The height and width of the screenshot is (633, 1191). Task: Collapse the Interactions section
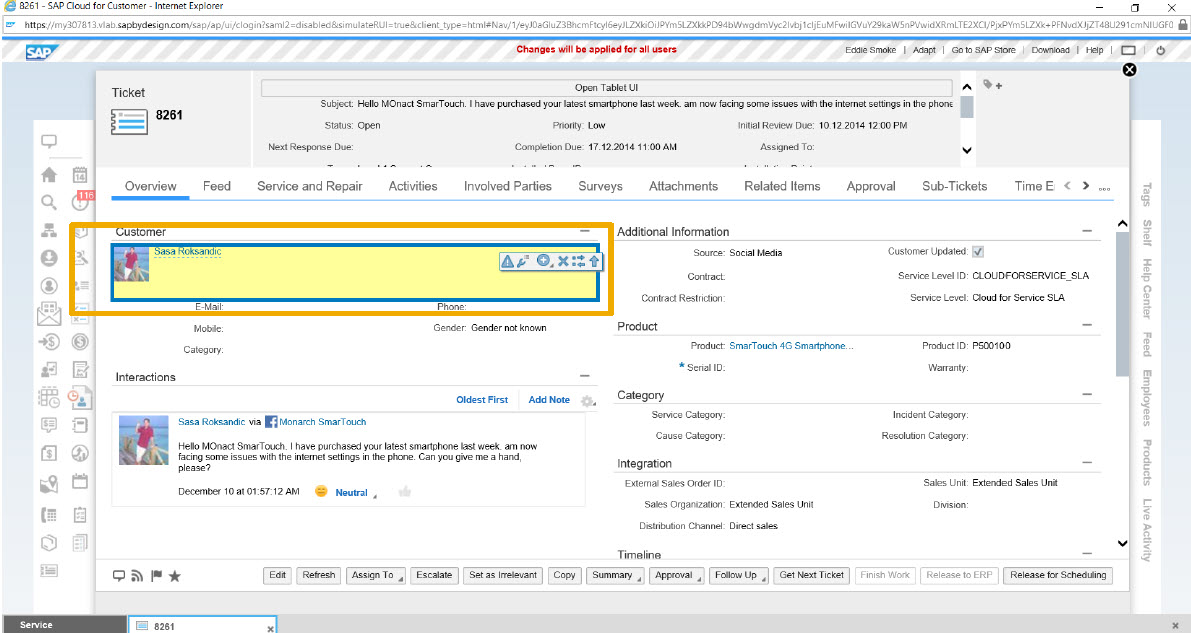[584, 376]
